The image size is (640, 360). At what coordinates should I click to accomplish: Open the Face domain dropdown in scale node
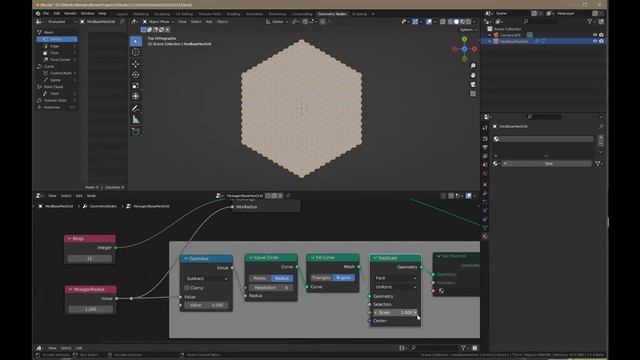click(x=396, y=278)
